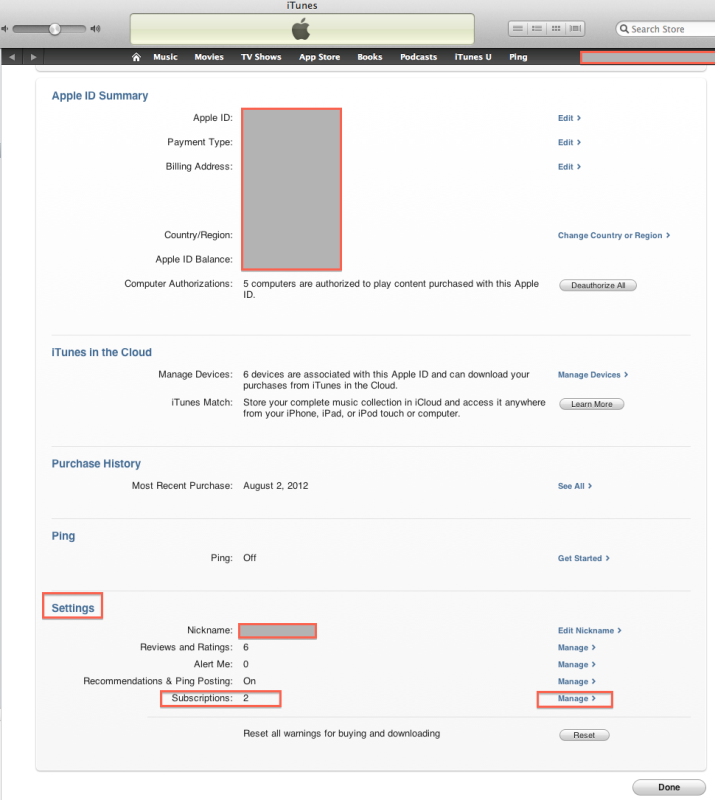
Task: Click the Computer Authorizations label
Action: click(x=179, y=284)
